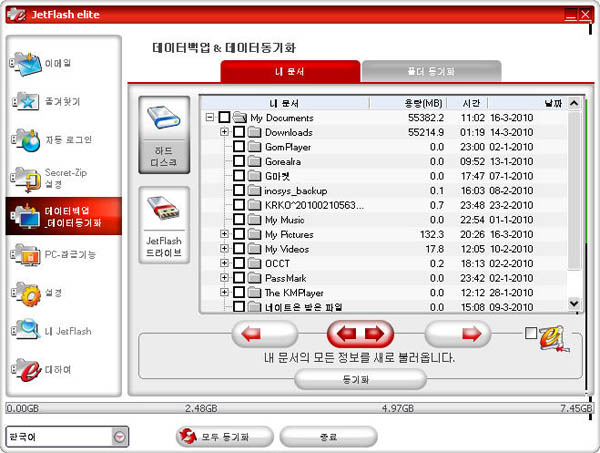
Task: Check the Downloads folder checkbox
Action: 239,132
